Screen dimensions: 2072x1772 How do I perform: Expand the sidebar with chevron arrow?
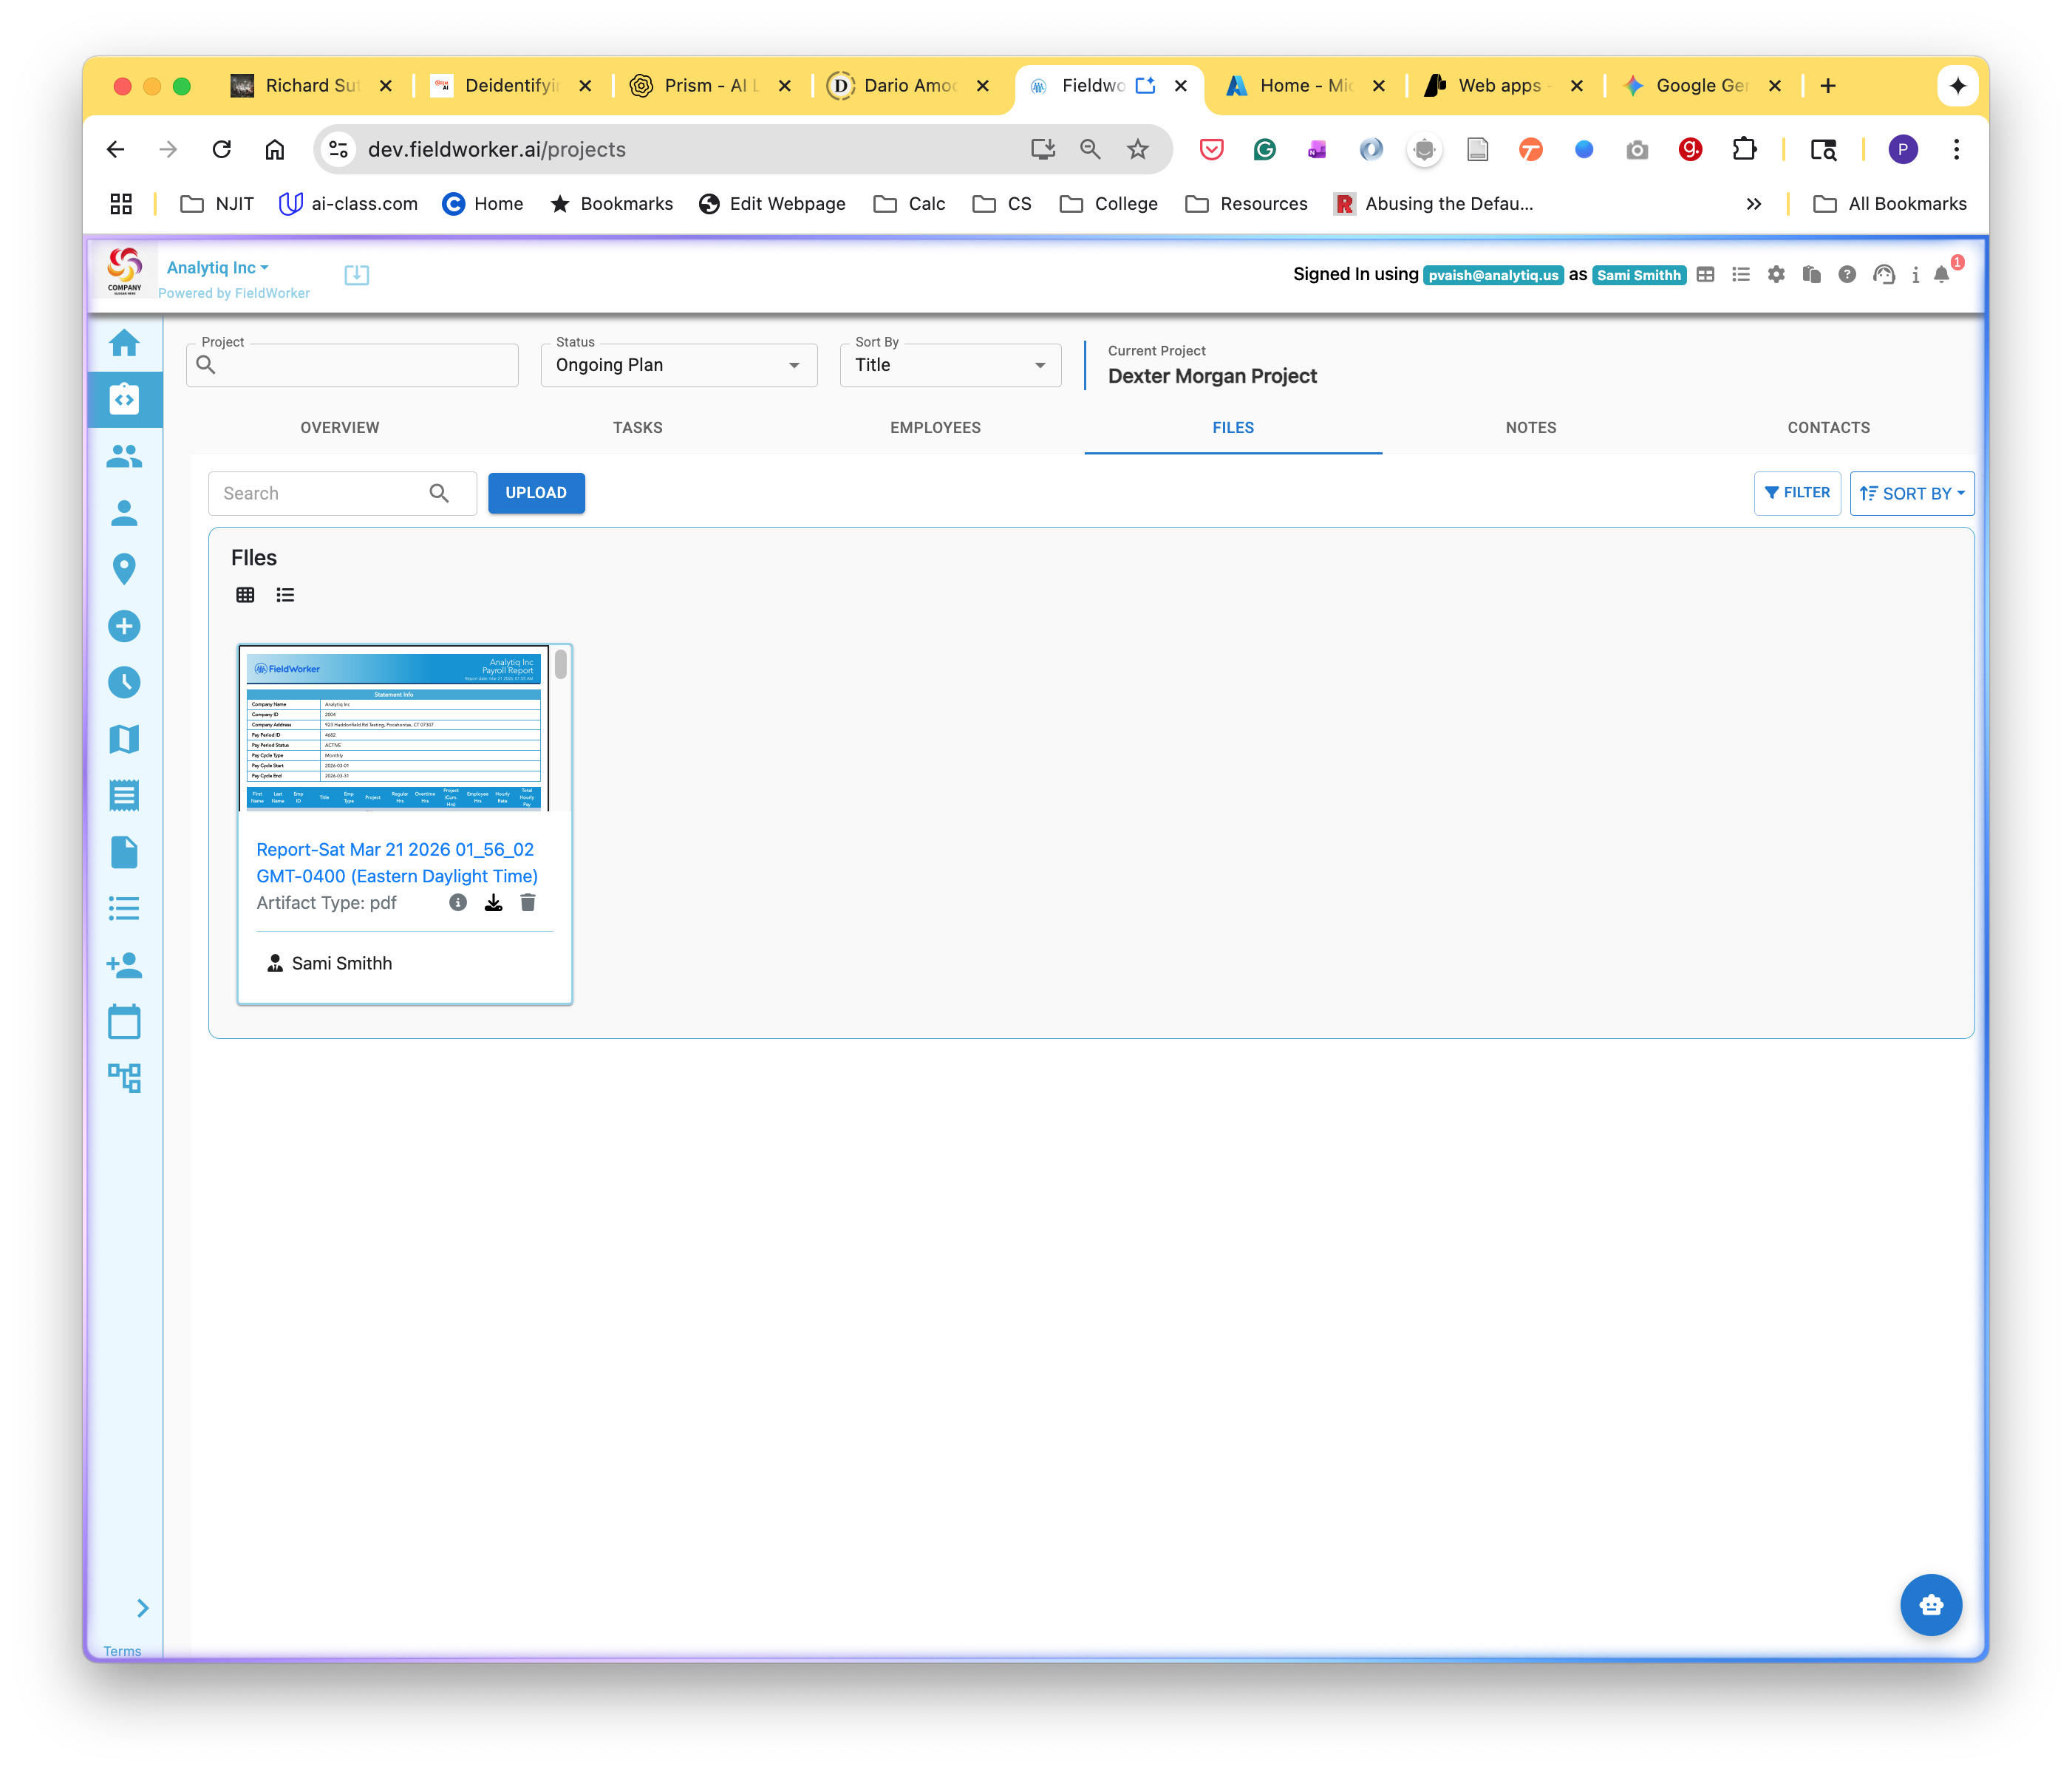(143, 1608)
